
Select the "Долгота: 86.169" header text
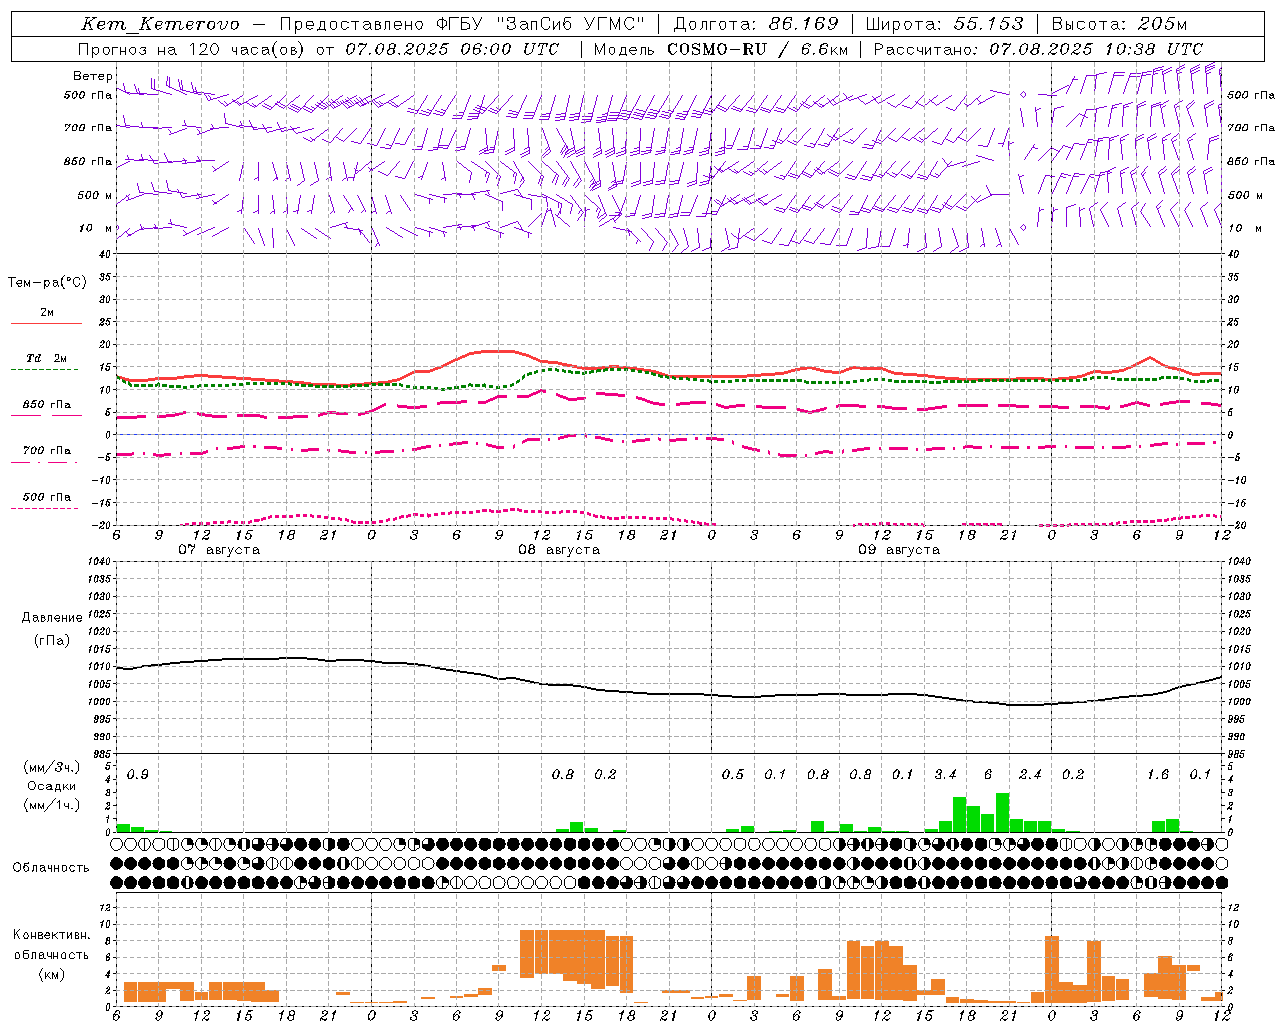coord(756,24)
